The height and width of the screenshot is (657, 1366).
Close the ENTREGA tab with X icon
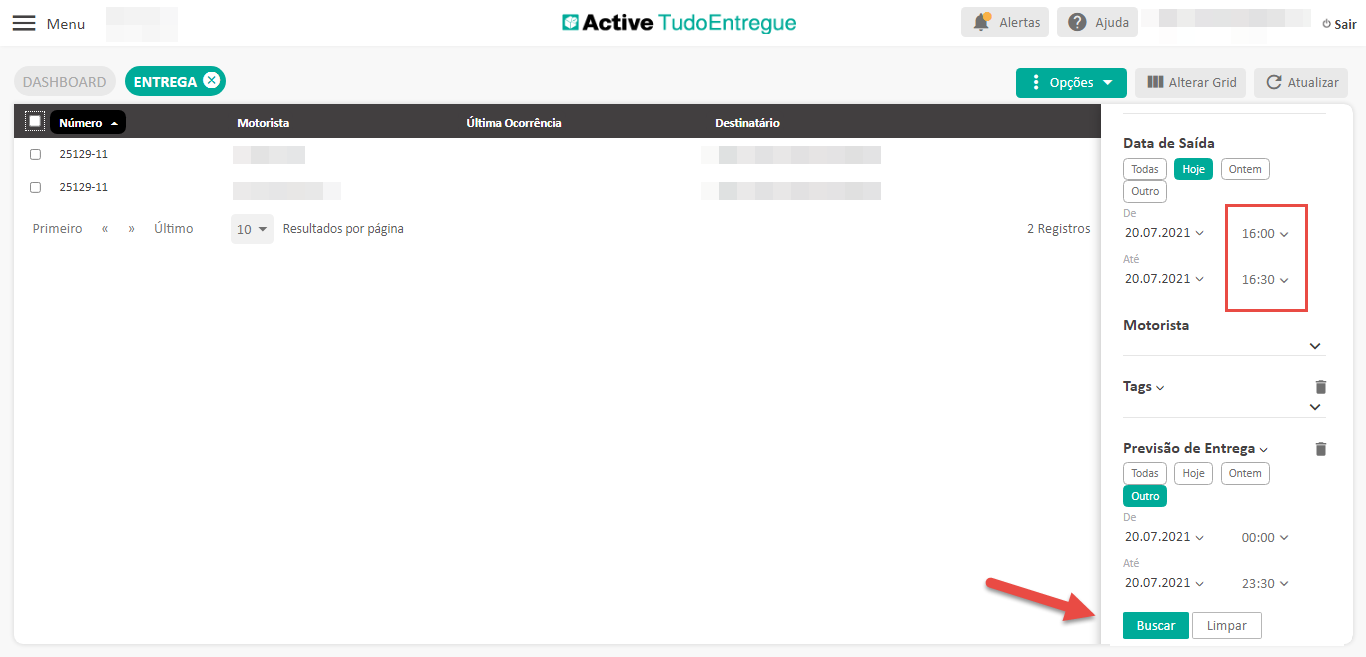[x=211, y=81]
